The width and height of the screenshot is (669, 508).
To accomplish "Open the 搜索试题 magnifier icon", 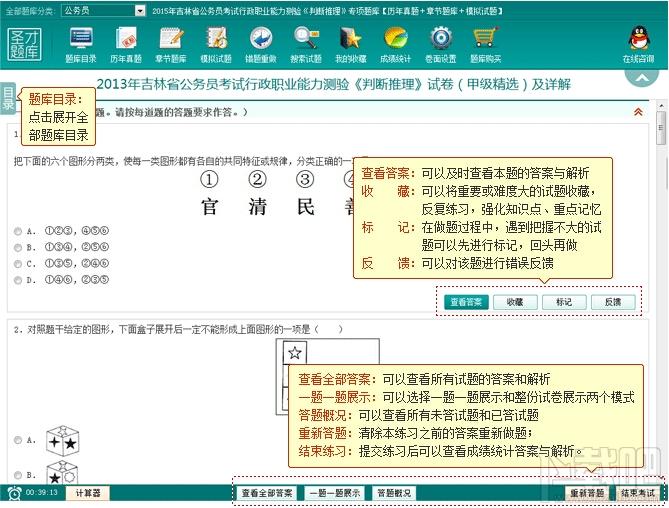I will (x=306, y=45).
